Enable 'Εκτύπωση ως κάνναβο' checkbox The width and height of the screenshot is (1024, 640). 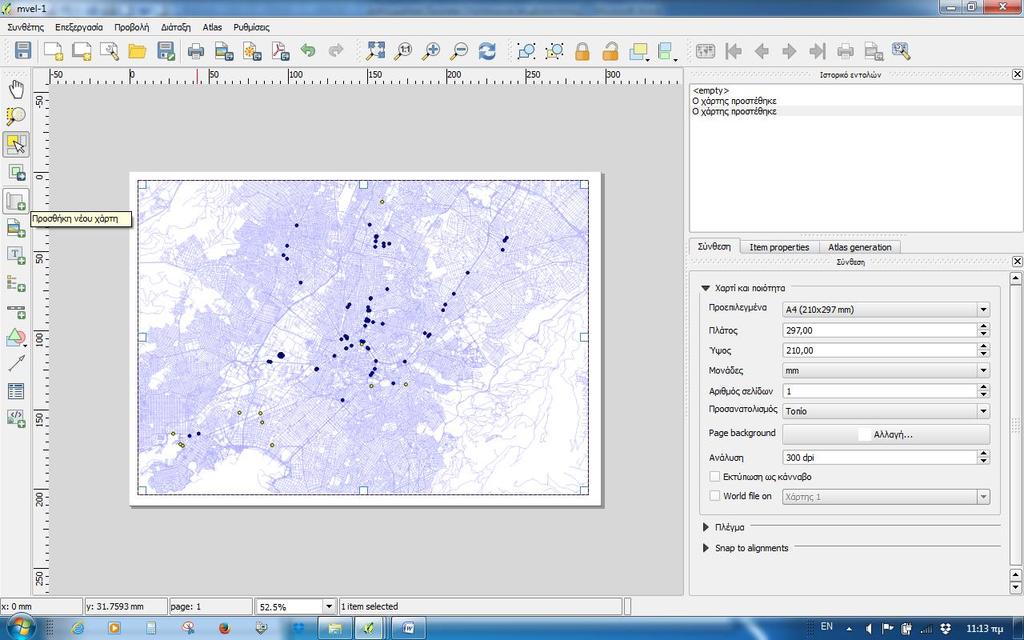click(714, 477)
